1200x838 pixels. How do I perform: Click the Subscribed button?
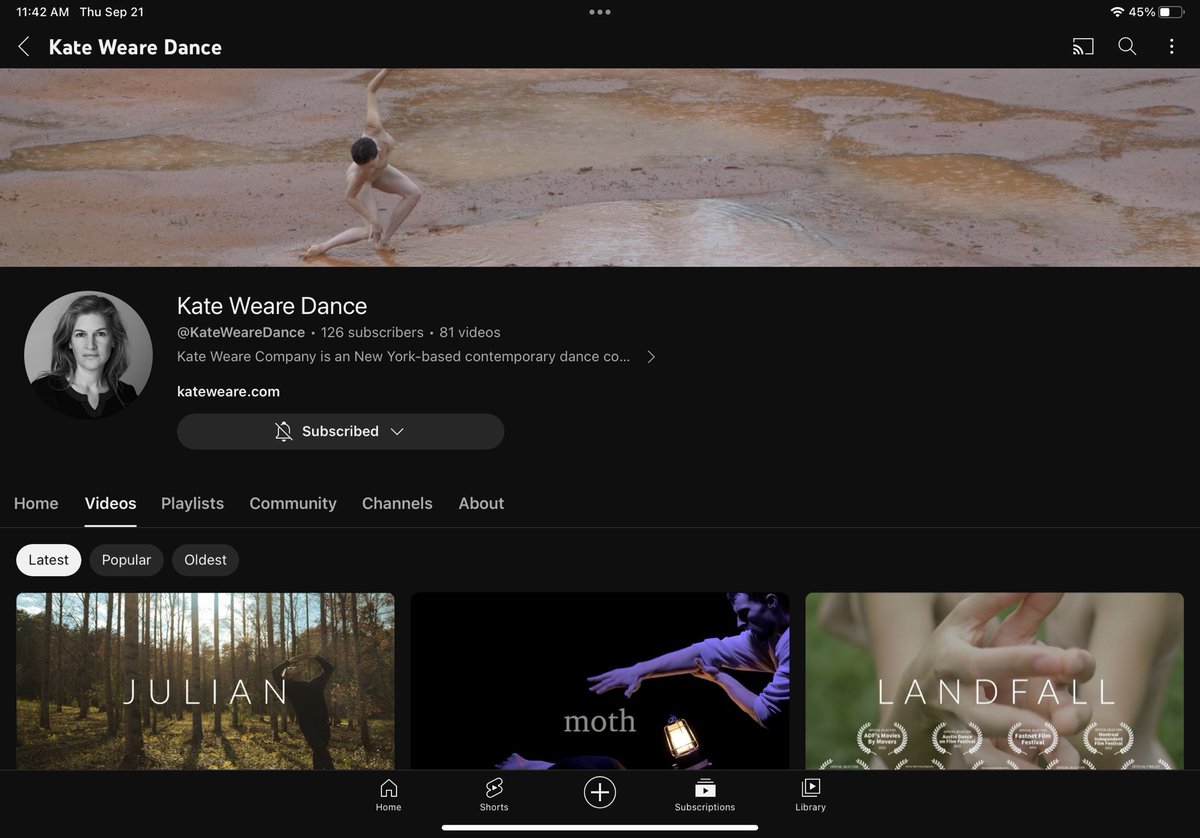point(340,431)
